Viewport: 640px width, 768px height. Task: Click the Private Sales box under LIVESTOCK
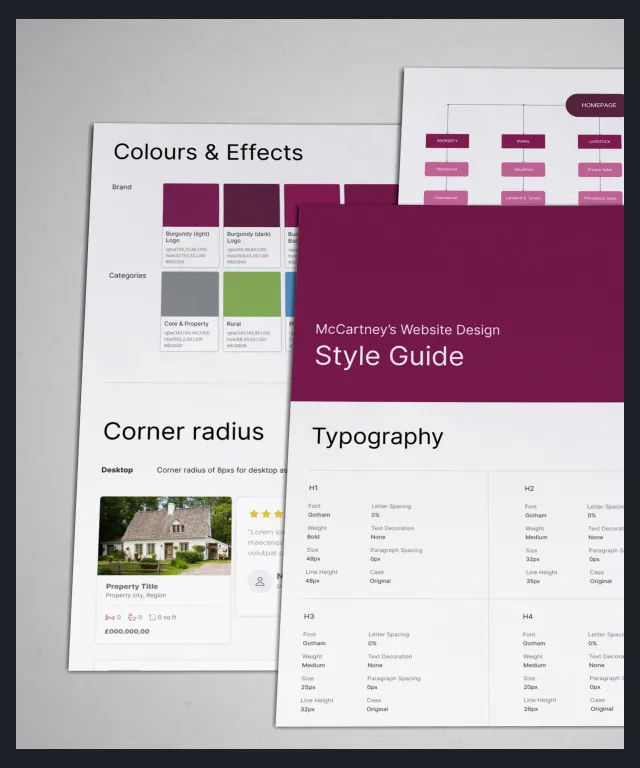[599, 170]
